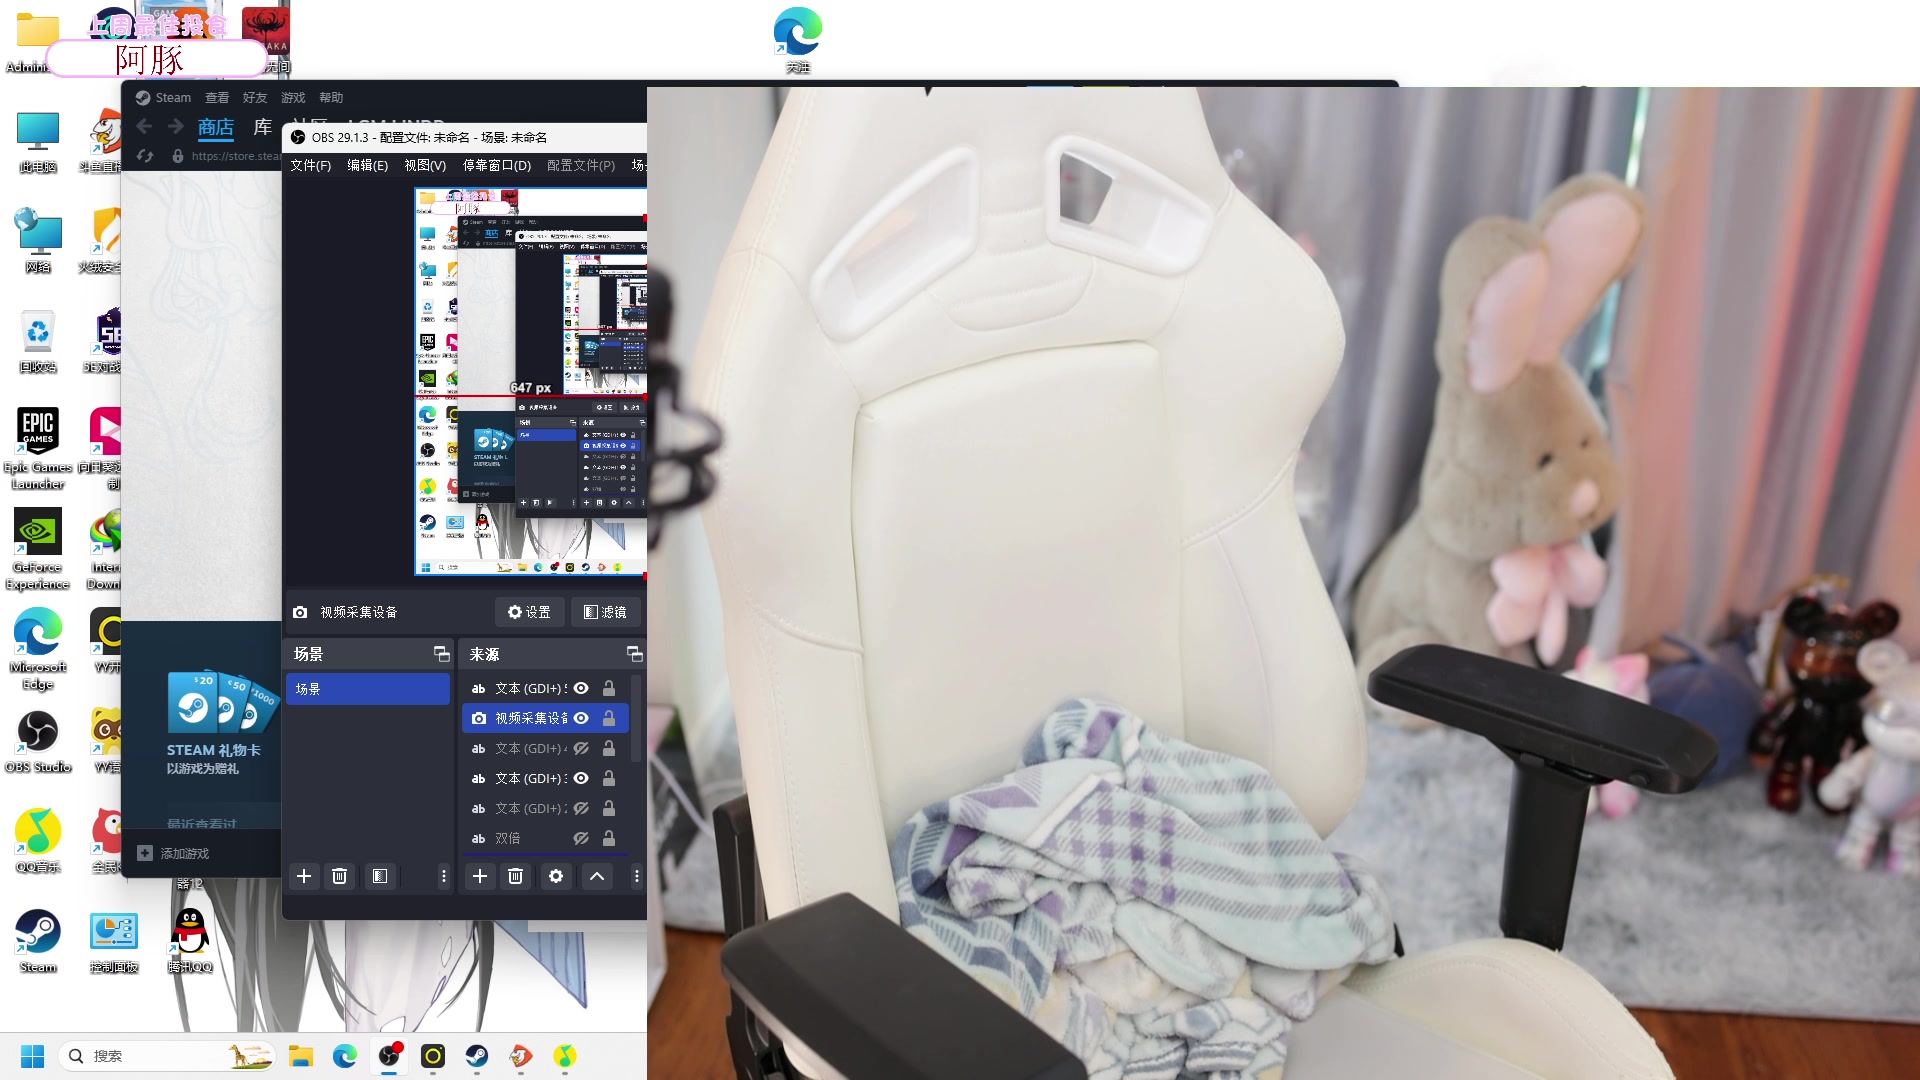Open the 停靠窗口(D) menu in OBS
Viewport: 1920px width, 1080px height.
click(497, 165)
